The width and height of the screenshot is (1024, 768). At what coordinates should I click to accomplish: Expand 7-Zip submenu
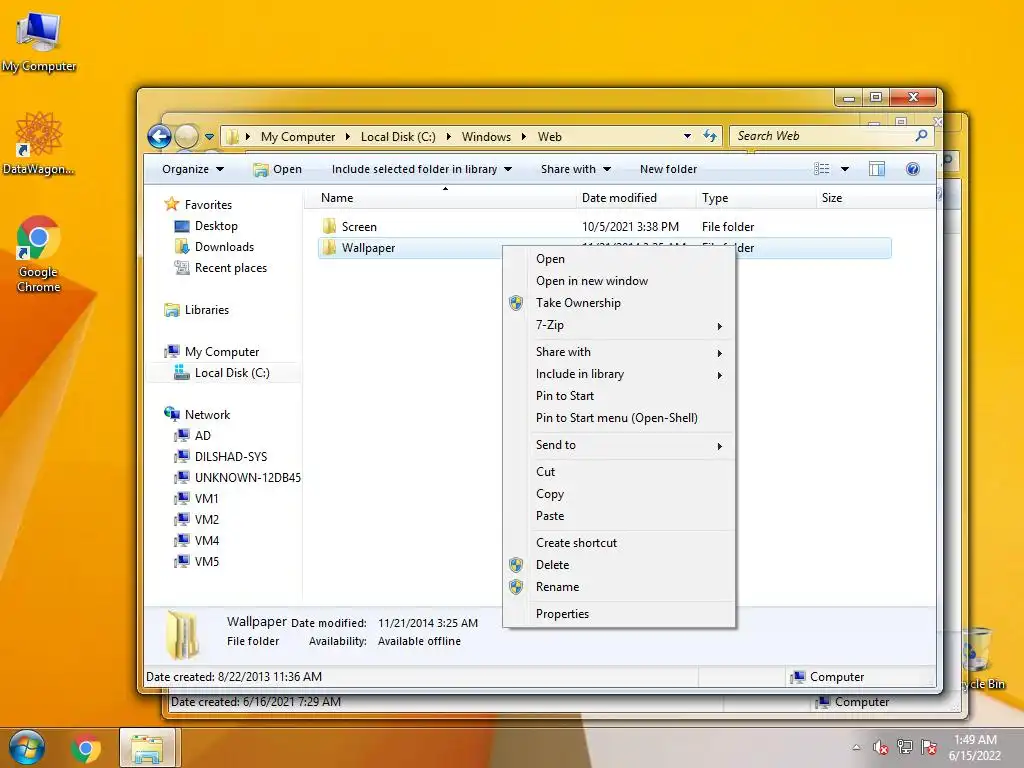619,325
